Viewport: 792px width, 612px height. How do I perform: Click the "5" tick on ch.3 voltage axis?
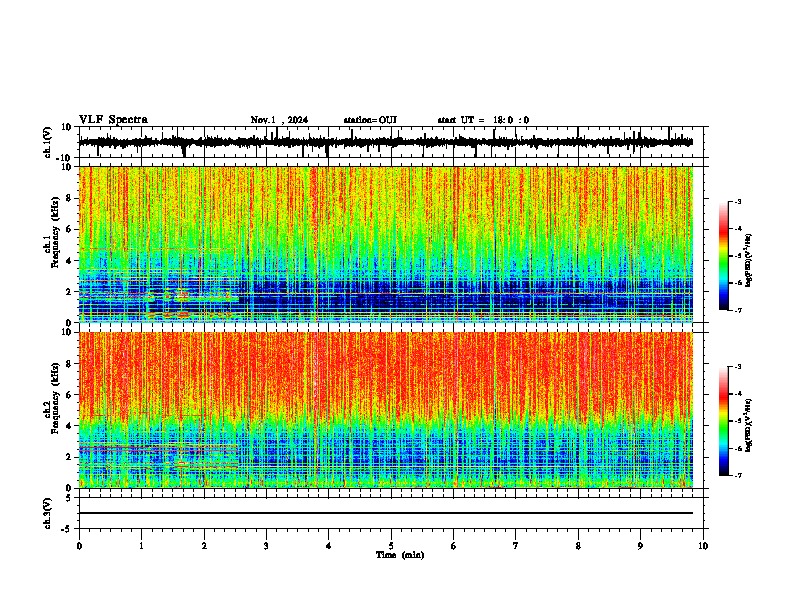[x=69, y=498]
